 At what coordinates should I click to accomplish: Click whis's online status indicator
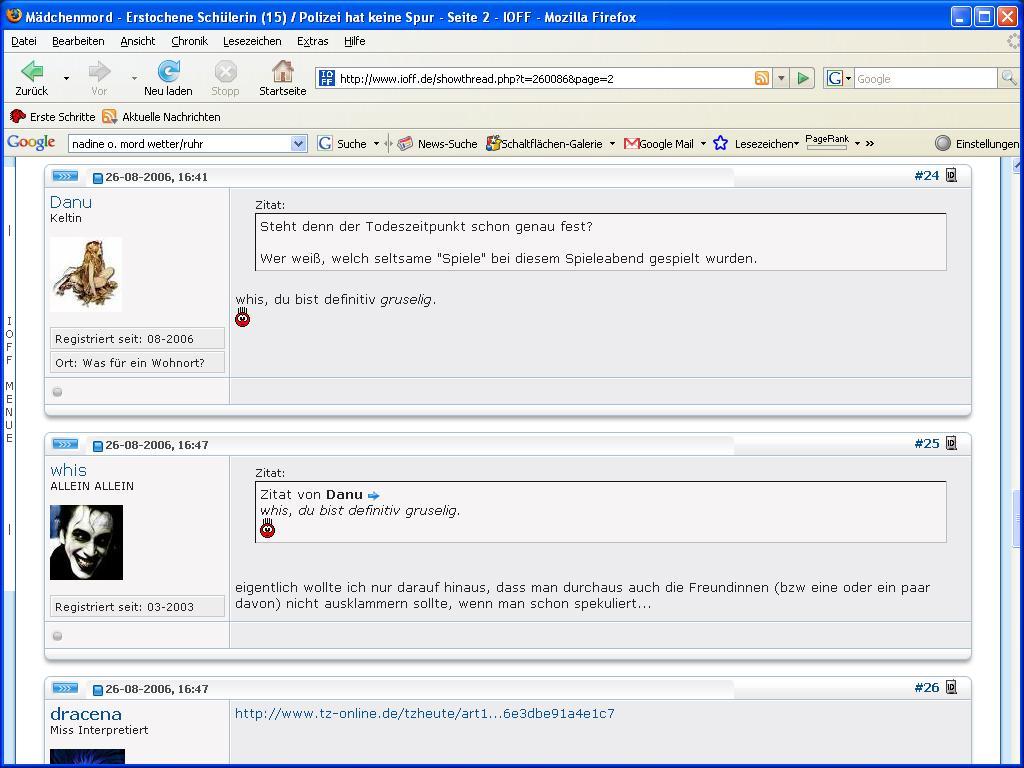(57, 636)
